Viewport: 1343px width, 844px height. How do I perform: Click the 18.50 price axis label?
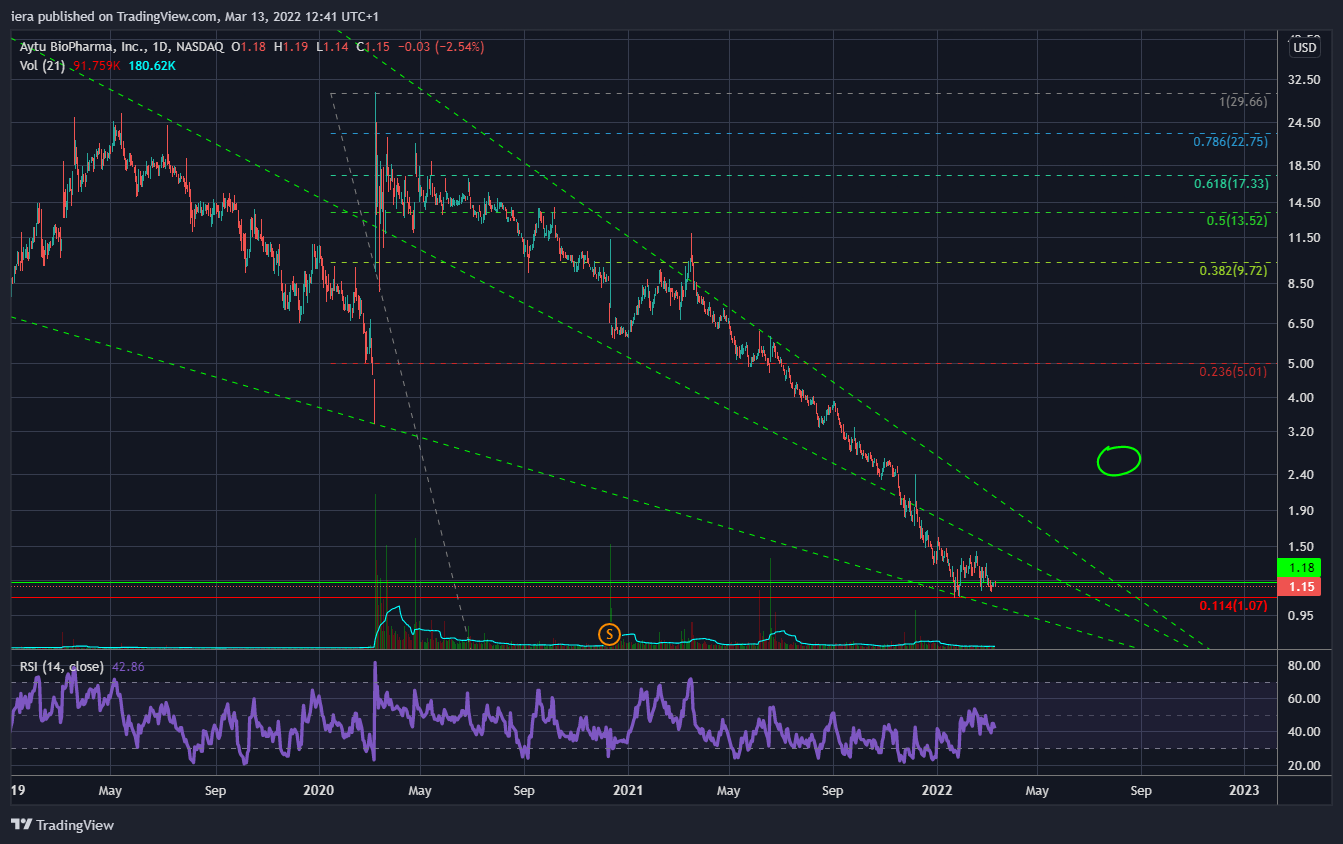pos(1305,166)
